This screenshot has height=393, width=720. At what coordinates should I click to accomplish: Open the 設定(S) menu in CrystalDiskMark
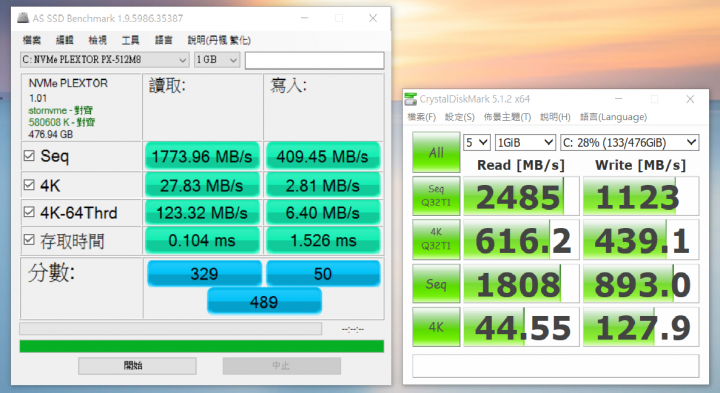click(460, 117)
